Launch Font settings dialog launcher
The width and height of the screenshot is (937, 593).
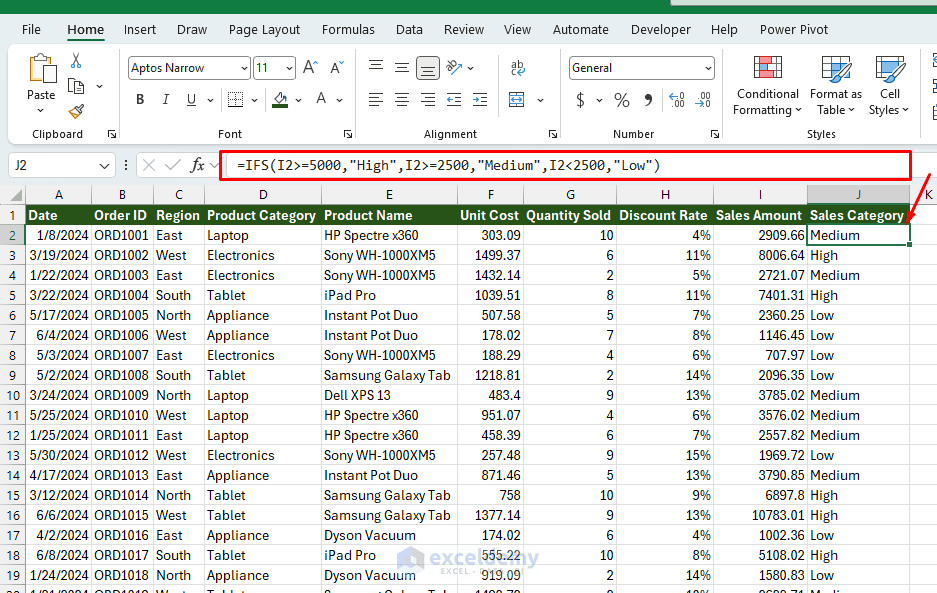tap(348, 135)
